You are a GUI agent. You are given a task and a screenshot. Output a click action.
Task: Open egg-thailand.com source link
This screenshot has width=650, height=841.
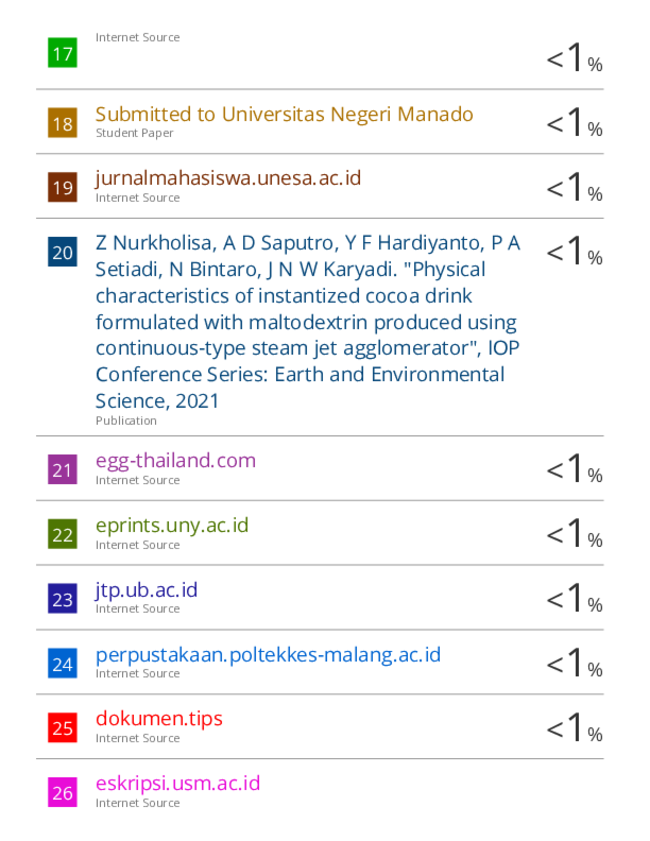[x=175, y=461]
